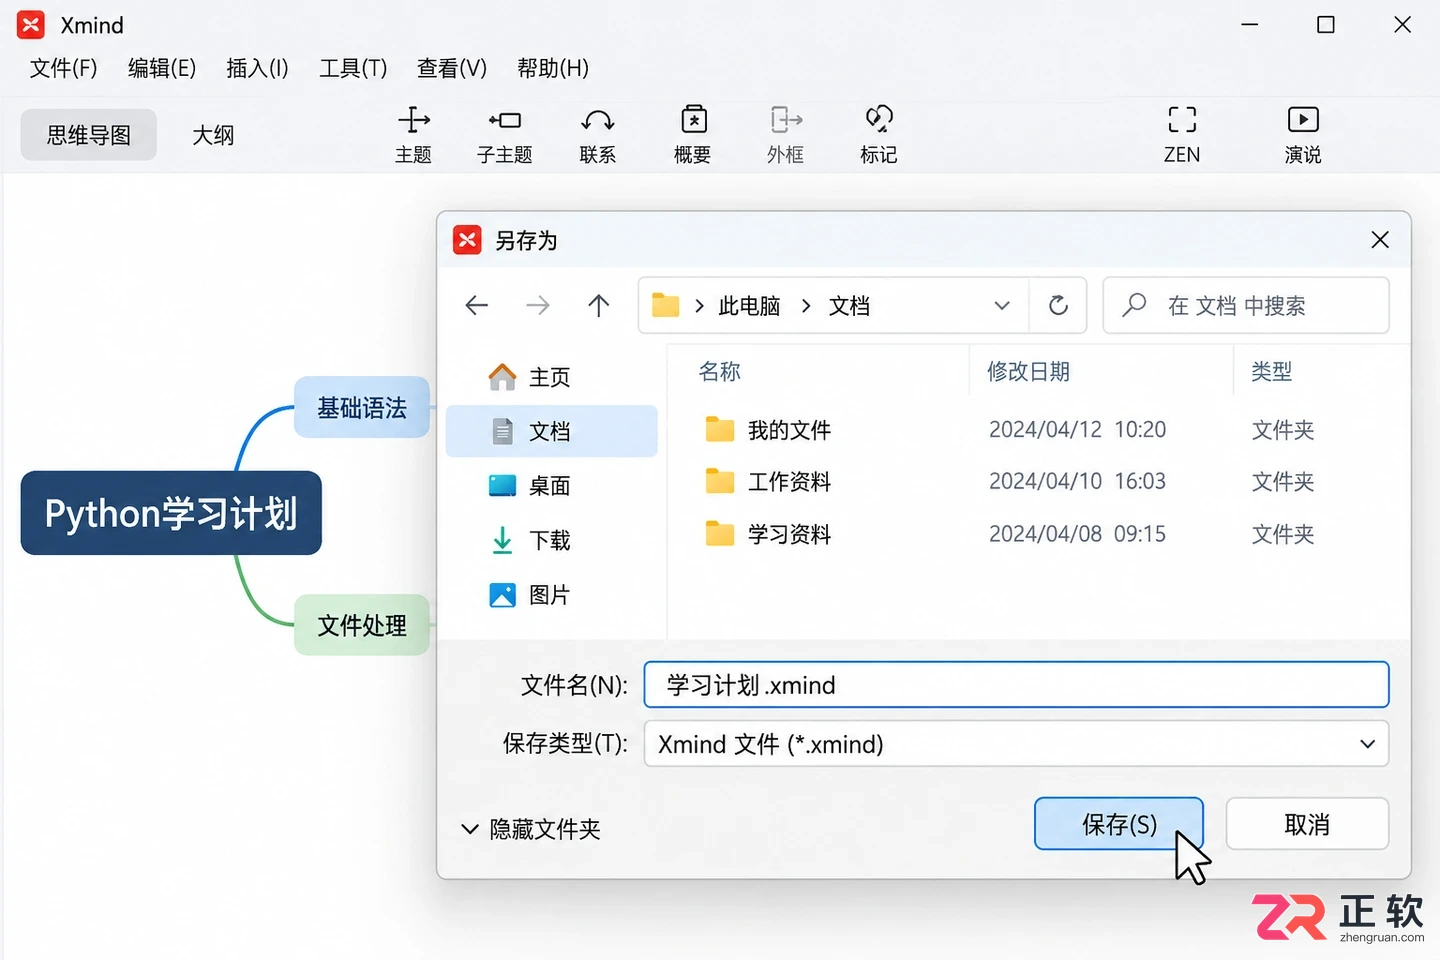Switch to the 思维导图 view
The width and height of the screenshot is (1440, 960).
pos(89,135)
